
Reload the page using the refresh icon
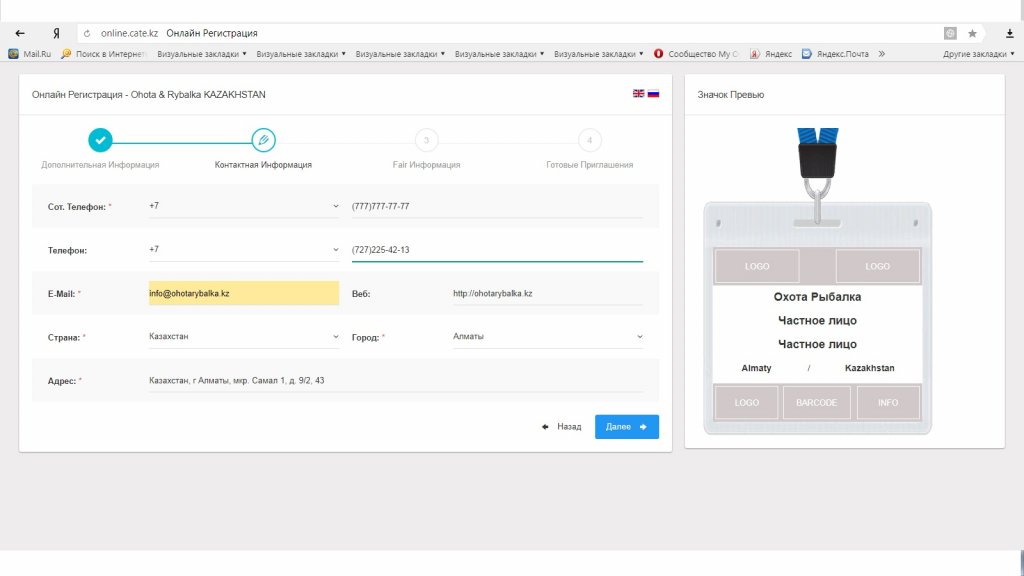click(88, 33)
